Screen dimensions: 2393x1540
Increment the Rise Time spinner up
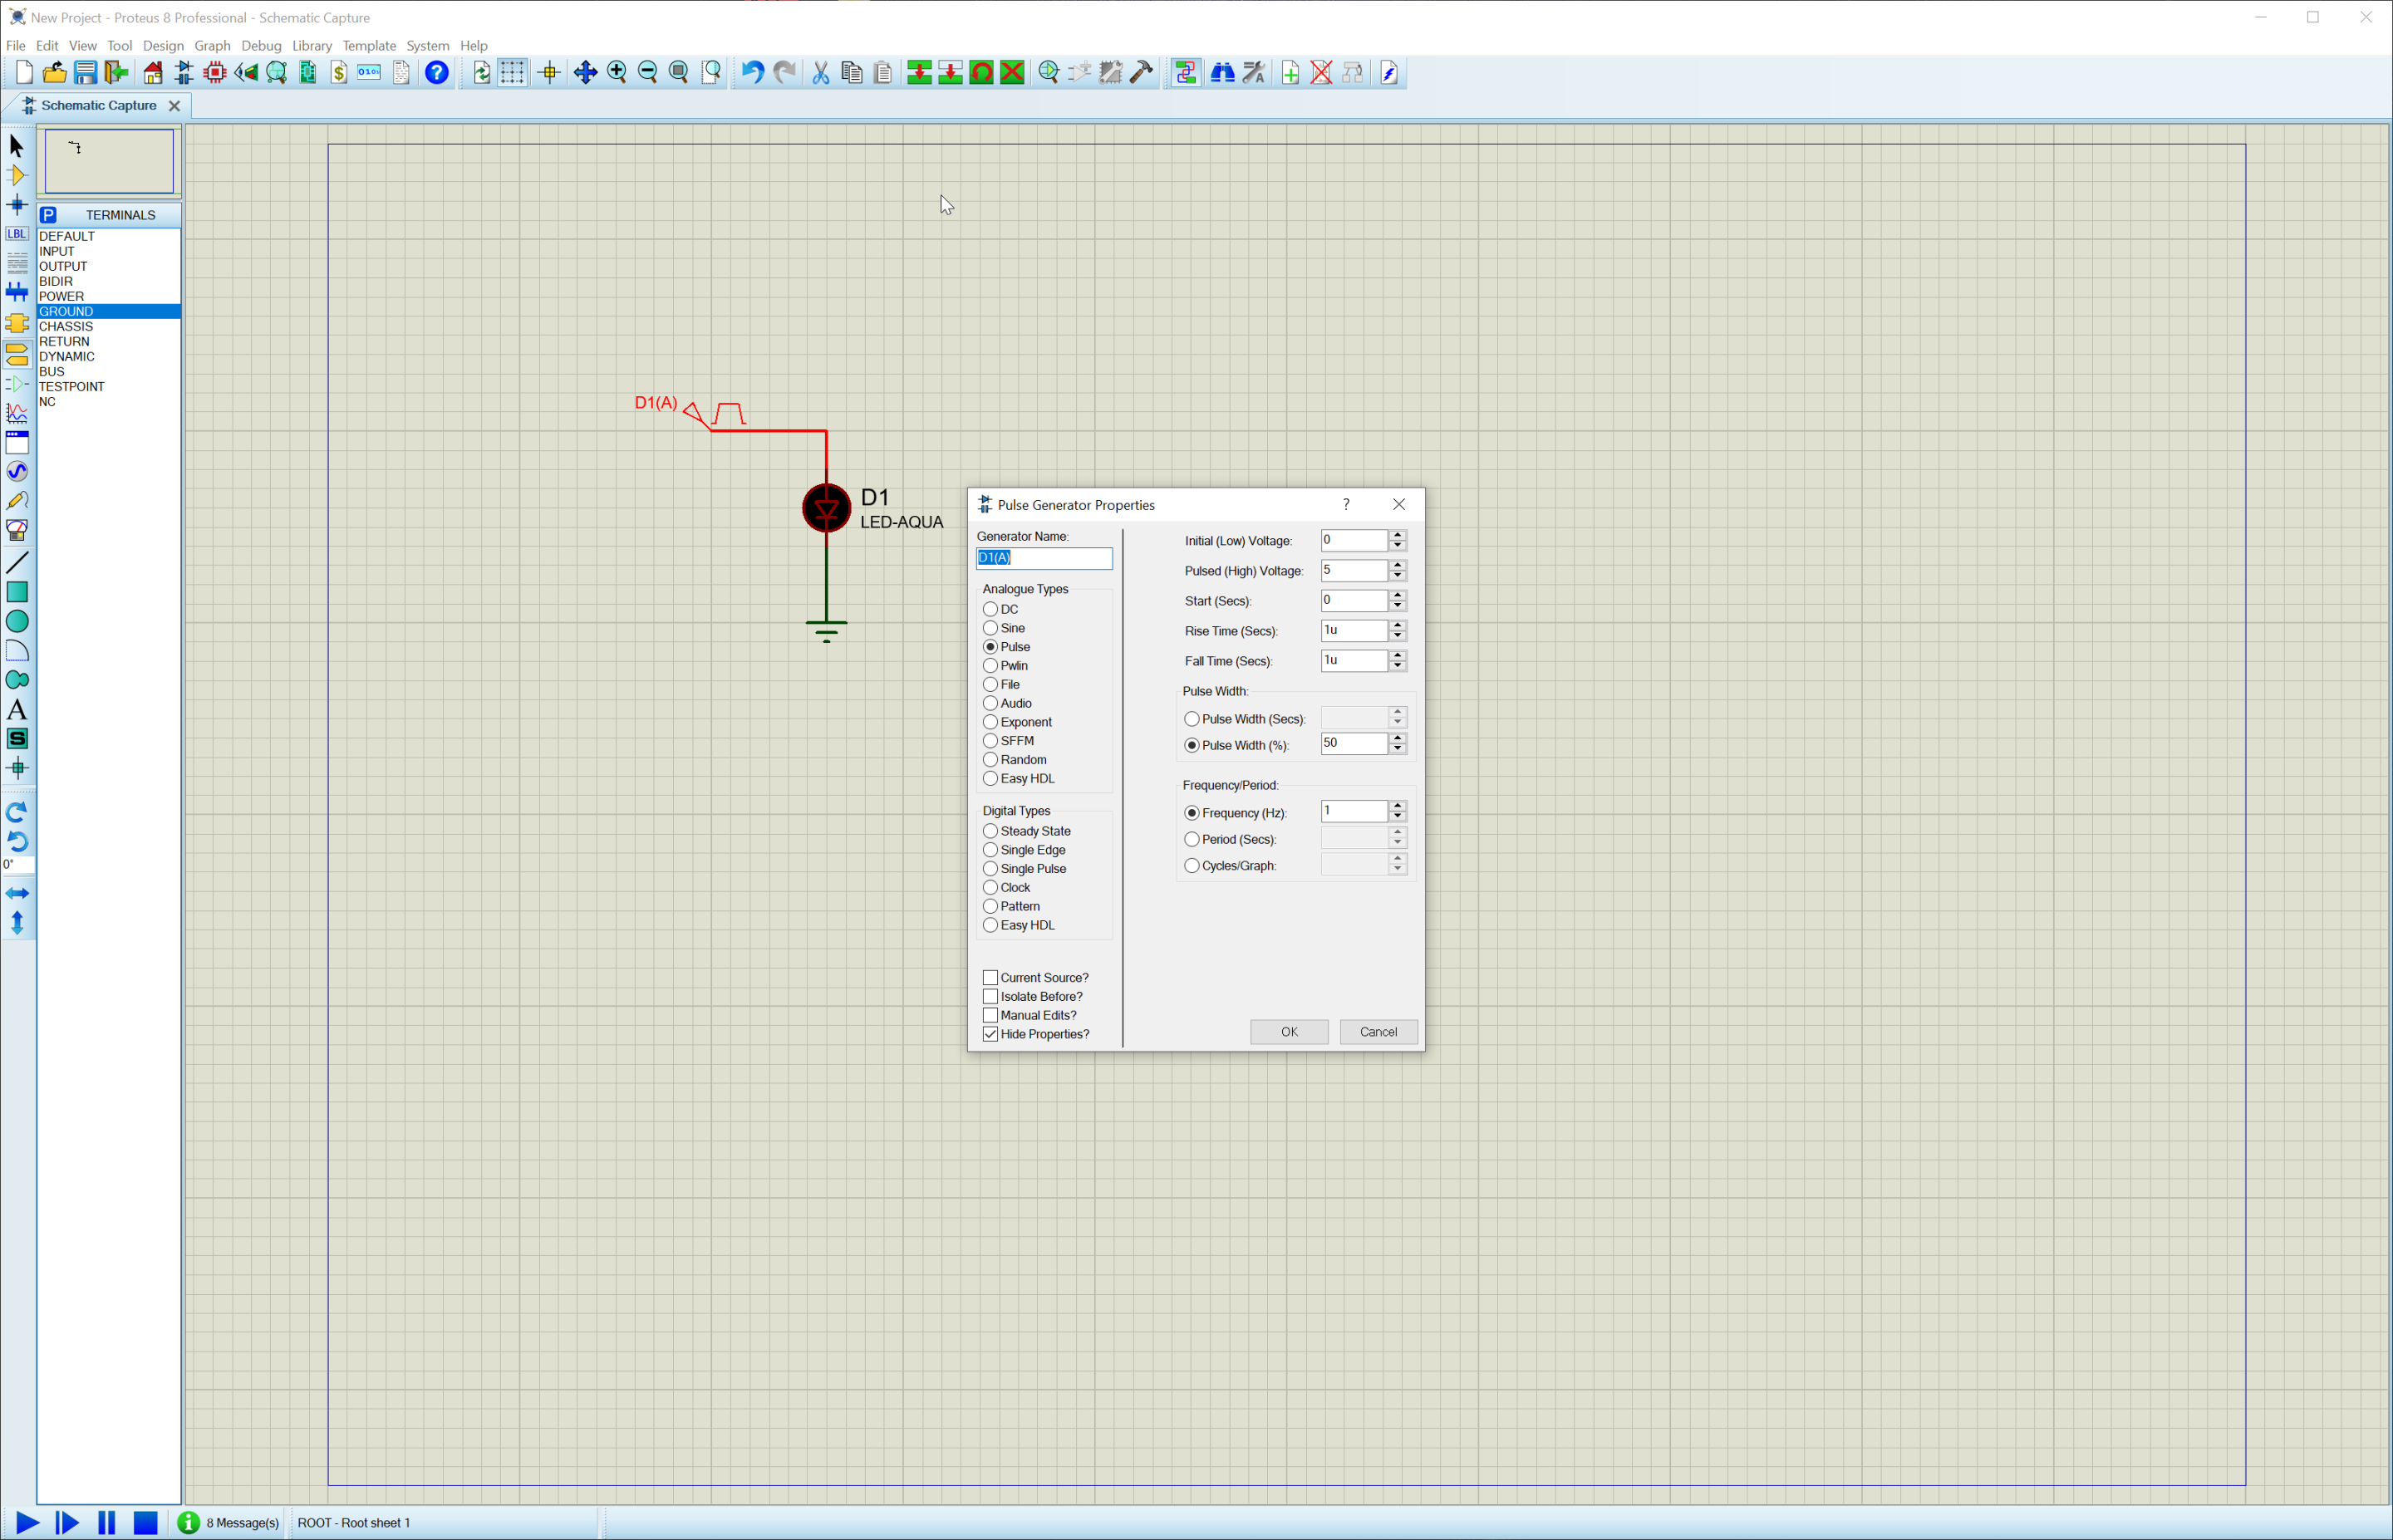1397,625
